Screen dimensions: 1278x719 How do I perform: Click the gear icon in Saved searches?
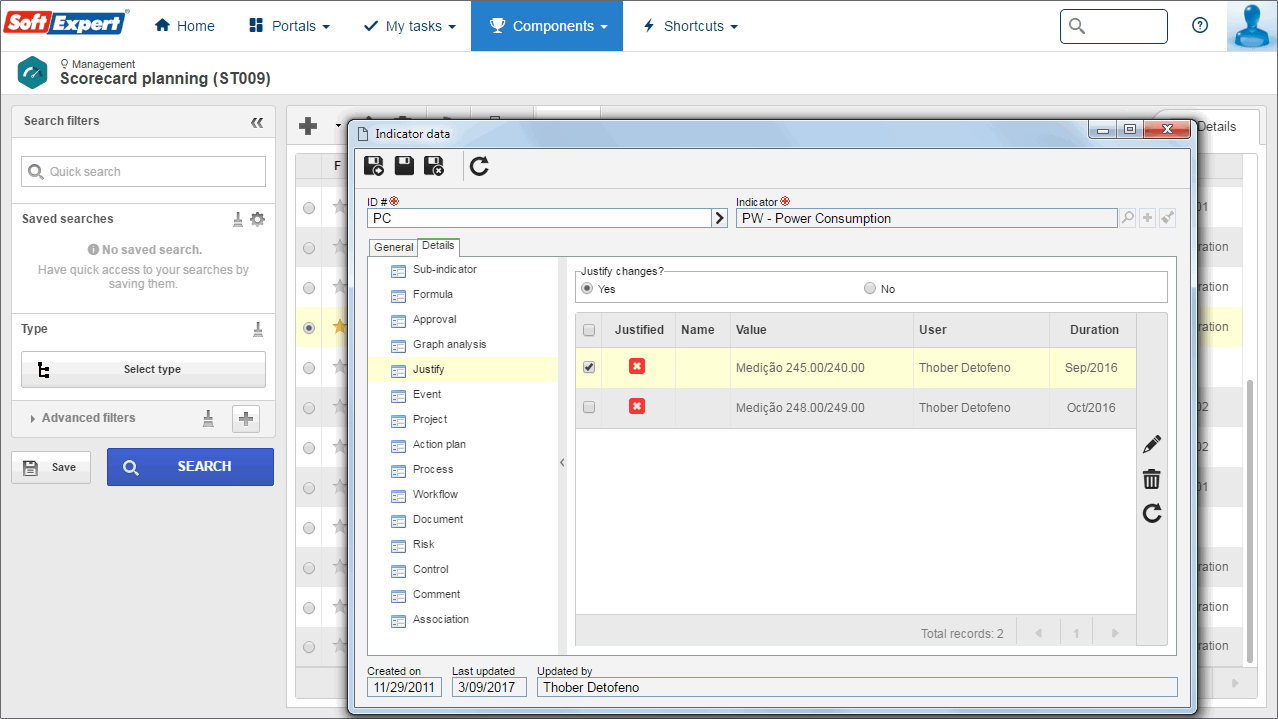258,219
